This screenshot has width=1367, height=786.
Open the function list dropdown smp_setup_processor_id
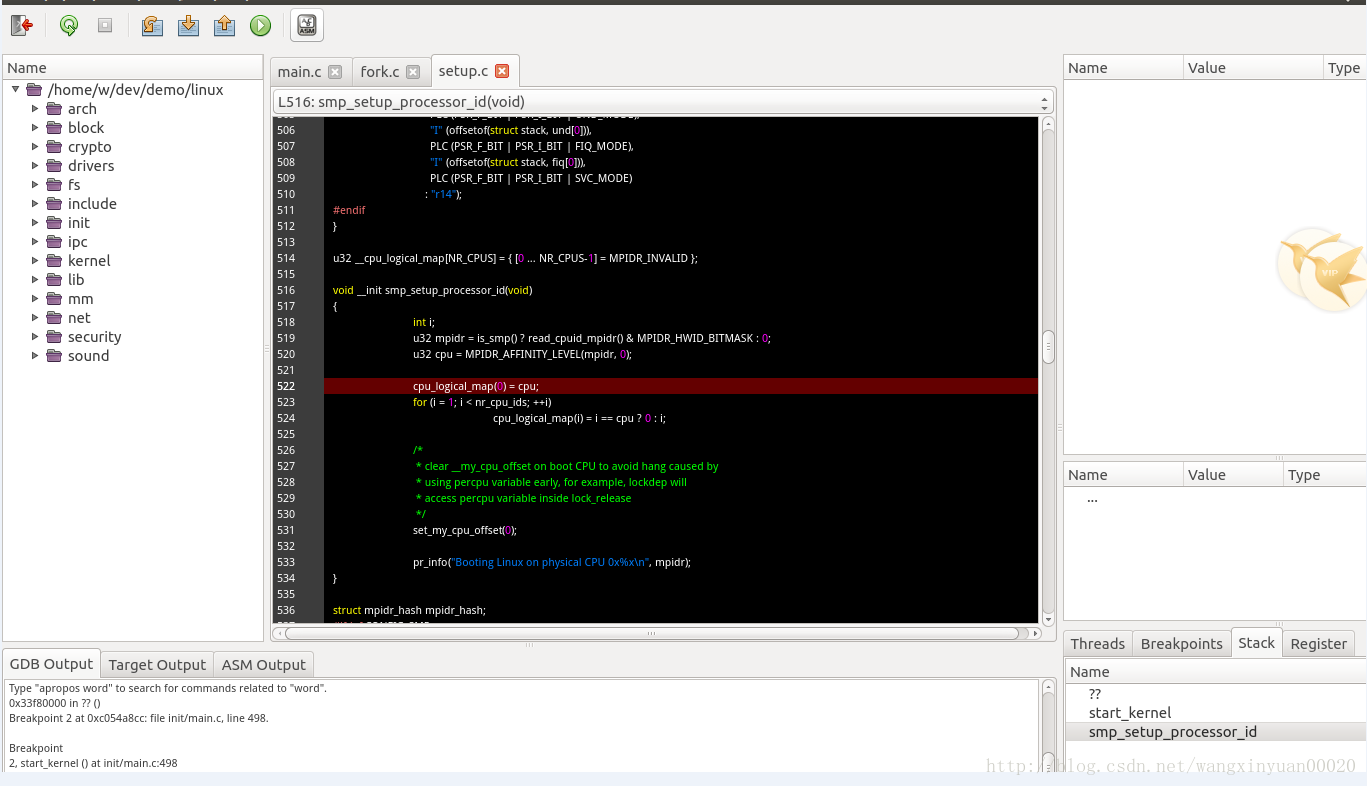tap(663, 102)
